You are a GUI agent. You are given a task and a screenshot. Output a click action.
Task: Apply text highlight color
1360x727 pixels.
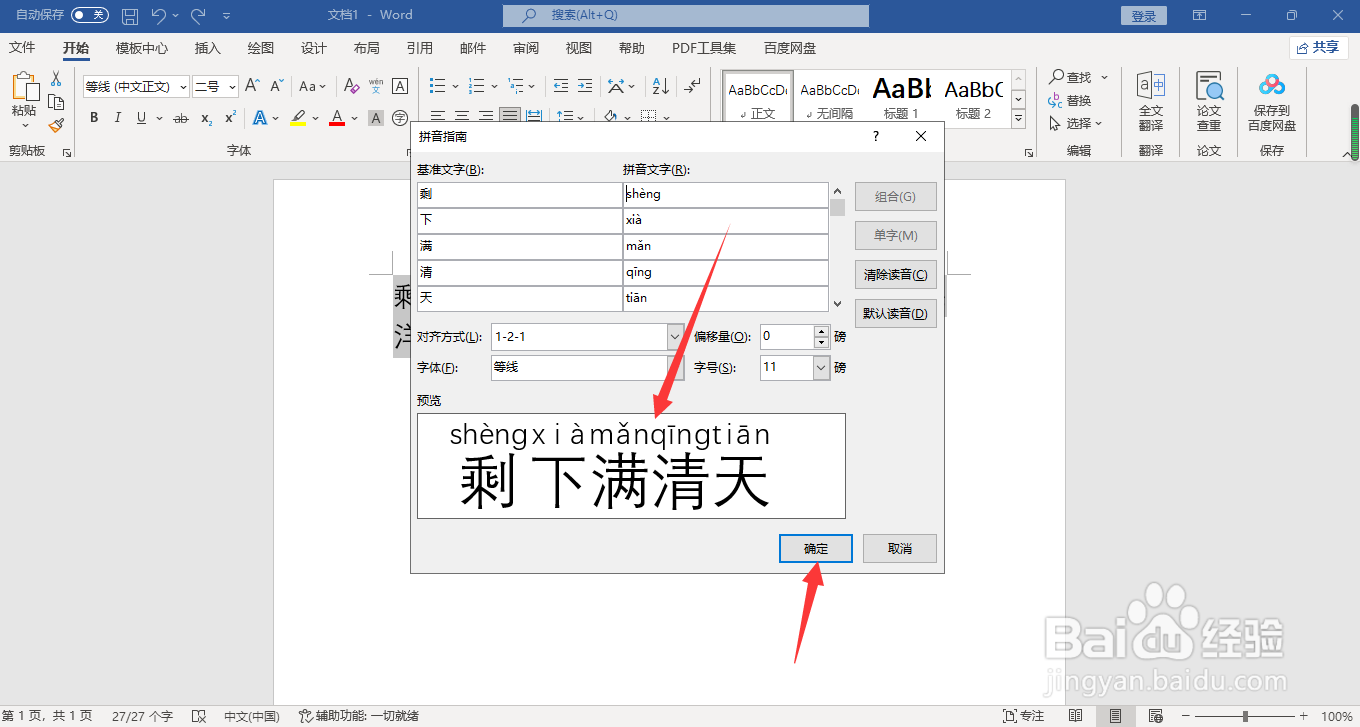tap(297, 117)
